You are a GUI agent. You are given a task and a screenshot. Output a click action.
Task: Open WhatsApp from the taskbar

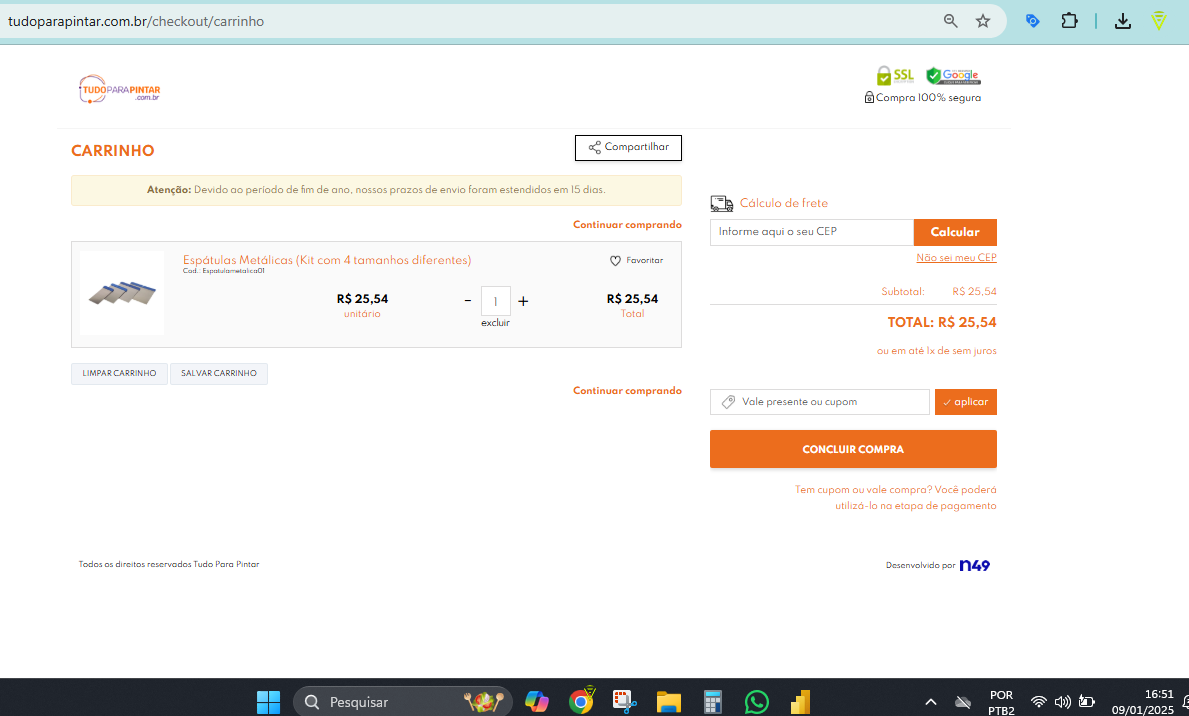point(756,702)
